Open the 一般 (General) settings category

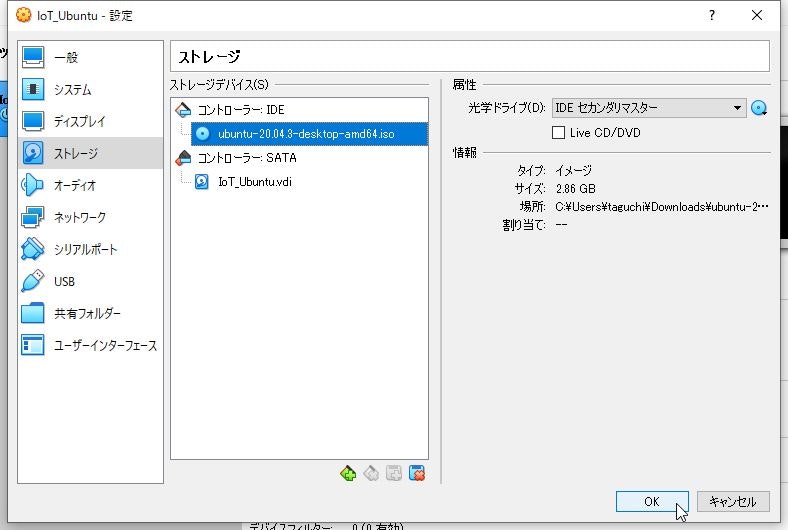point(90,57)
